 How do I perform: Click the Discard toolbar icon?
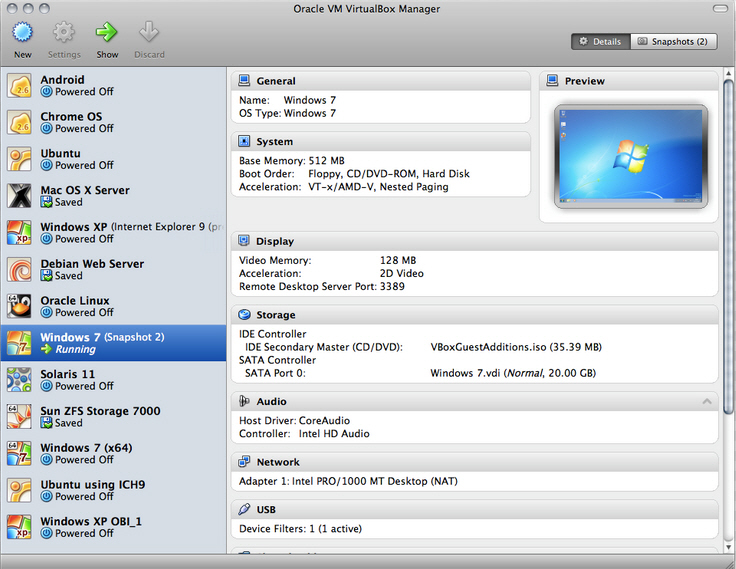tap(149, 33)
